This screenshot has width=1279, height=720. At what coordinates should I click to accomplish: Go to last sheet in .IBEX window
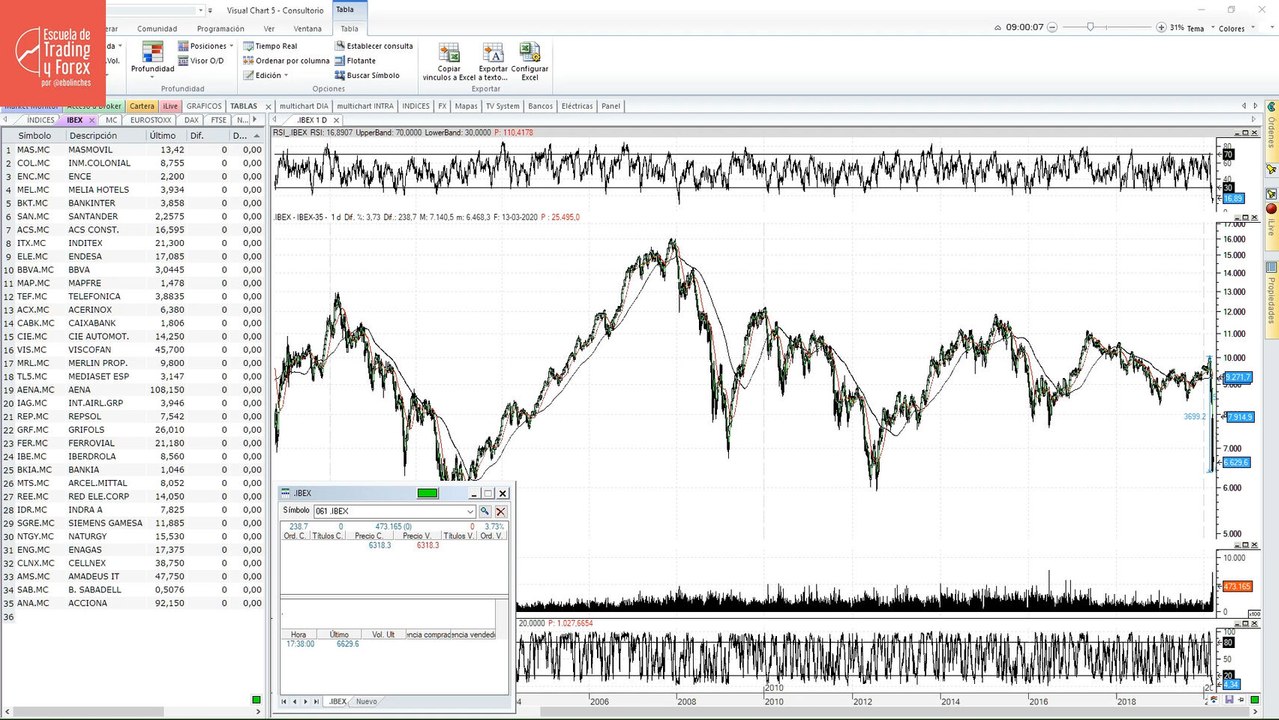tap(317, 702)
